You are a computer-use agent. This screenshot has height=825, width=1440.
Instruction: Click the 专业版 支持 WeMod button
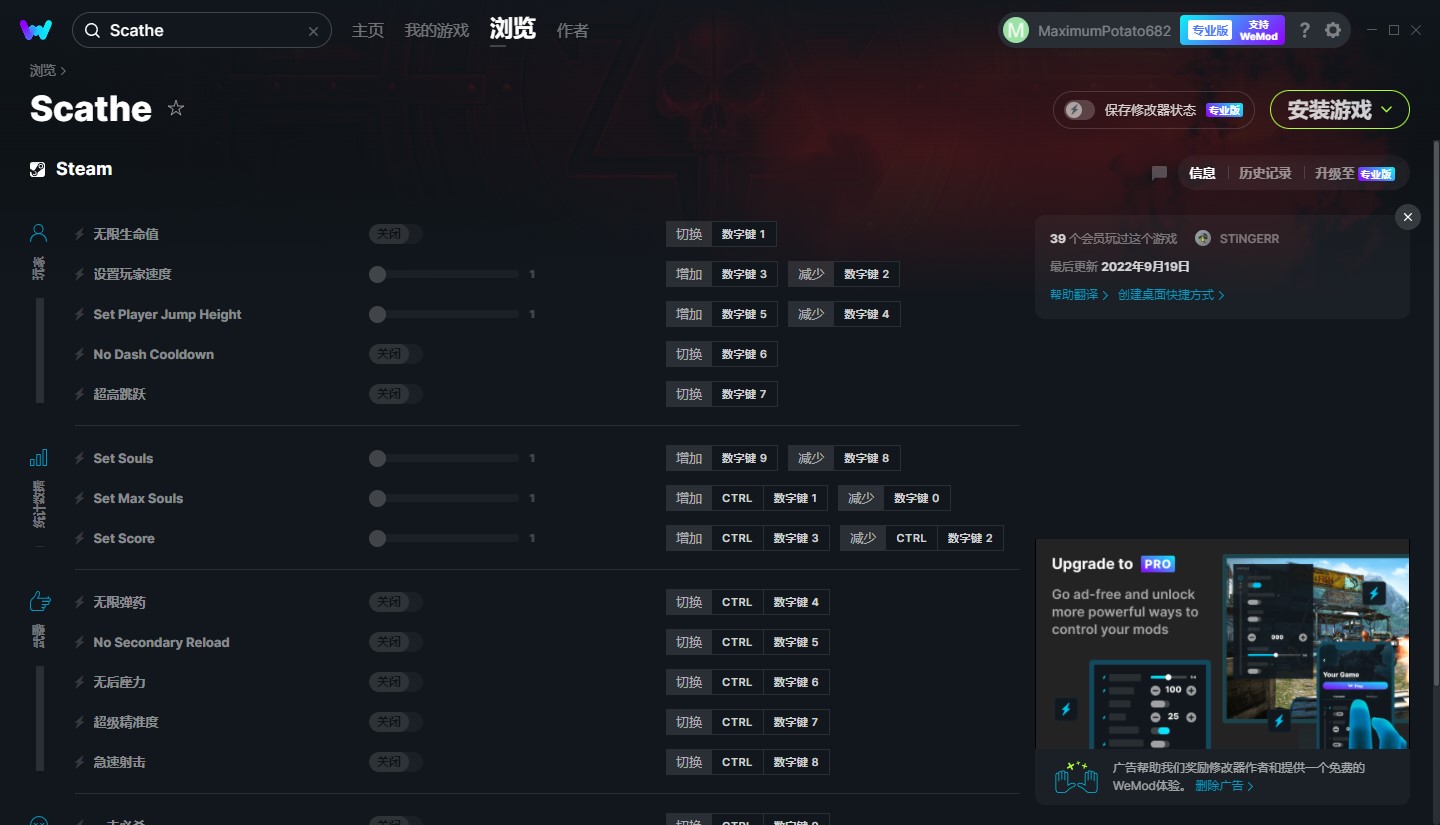click(x=1232, y=30)
